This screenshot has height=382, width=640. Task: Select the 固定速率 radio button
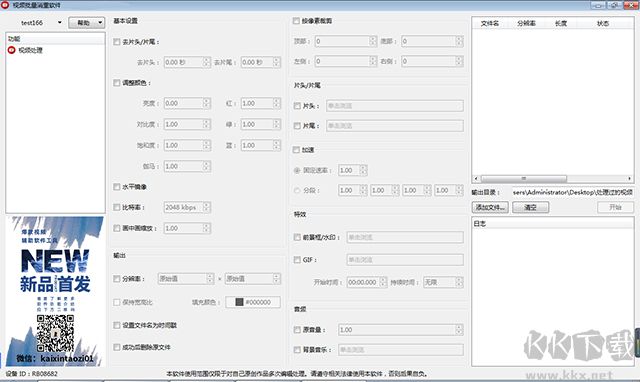tap(297, 170)
